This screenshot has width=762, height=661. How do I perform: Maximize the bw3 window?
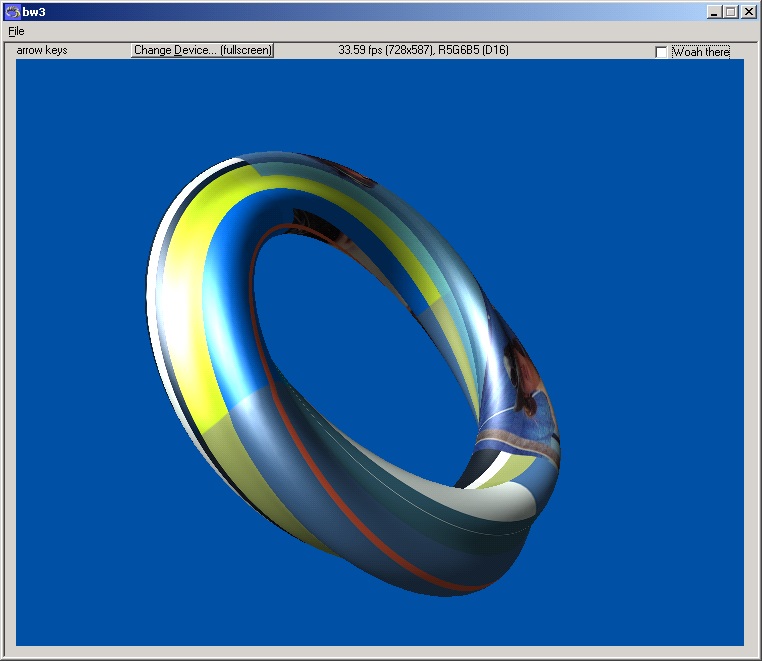[731, 11]
